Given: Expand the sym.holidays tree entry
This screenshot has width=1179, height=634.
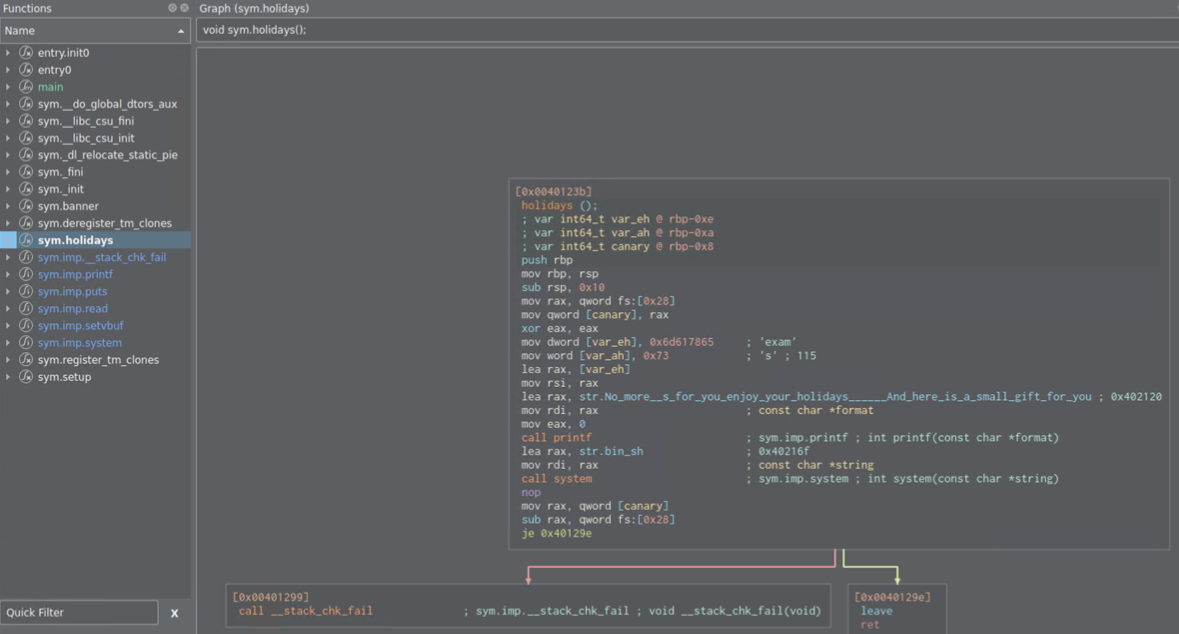Looking at the screenshot, I should point(8,240).
